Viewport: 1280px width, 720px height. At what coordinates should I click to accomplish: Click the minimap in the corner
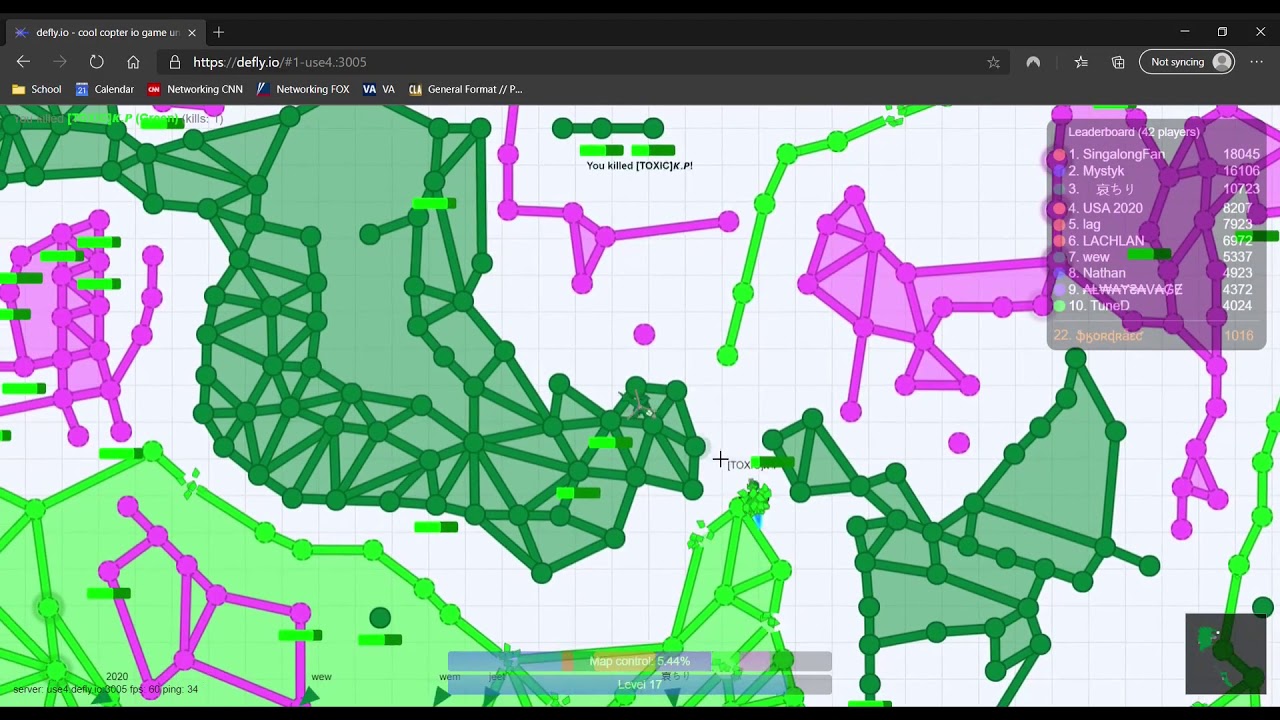pyautogui.click(x=1226, y=654)
